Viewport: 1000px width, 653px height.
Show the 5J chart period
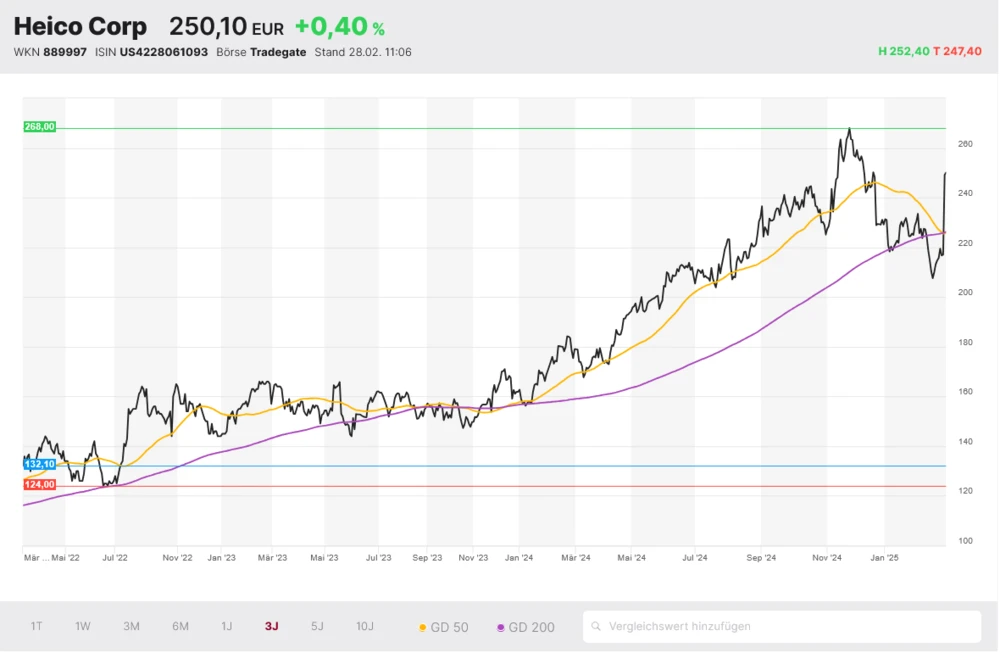[x=317, y=627]
